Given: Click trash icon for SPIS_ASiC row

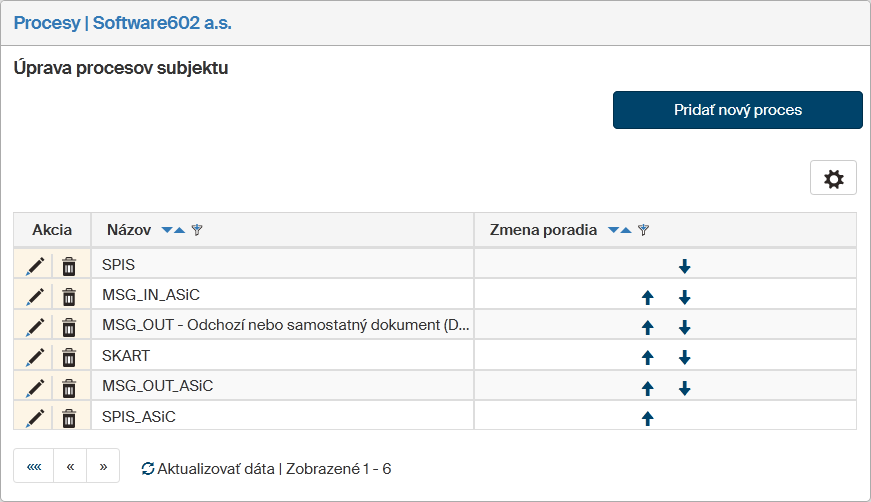Looking at the screenshot, I should (x=69, y=417).
